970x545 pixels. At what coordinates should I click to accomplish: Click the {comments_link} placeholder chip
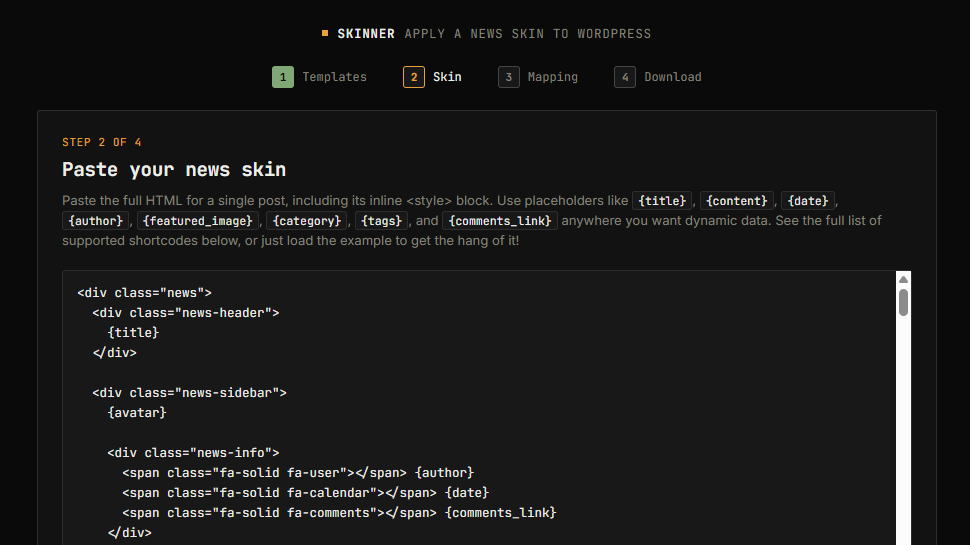500,221
